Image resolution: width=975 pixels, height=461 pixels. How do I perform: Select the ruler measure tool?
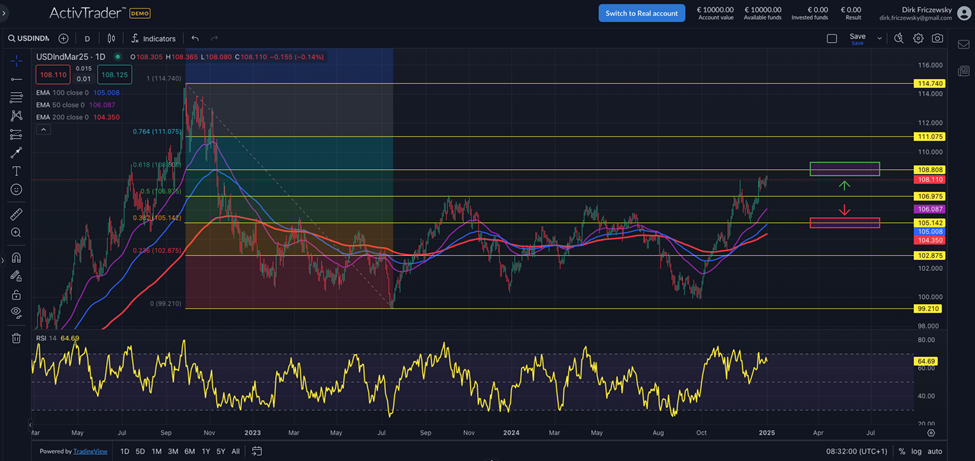16,214
